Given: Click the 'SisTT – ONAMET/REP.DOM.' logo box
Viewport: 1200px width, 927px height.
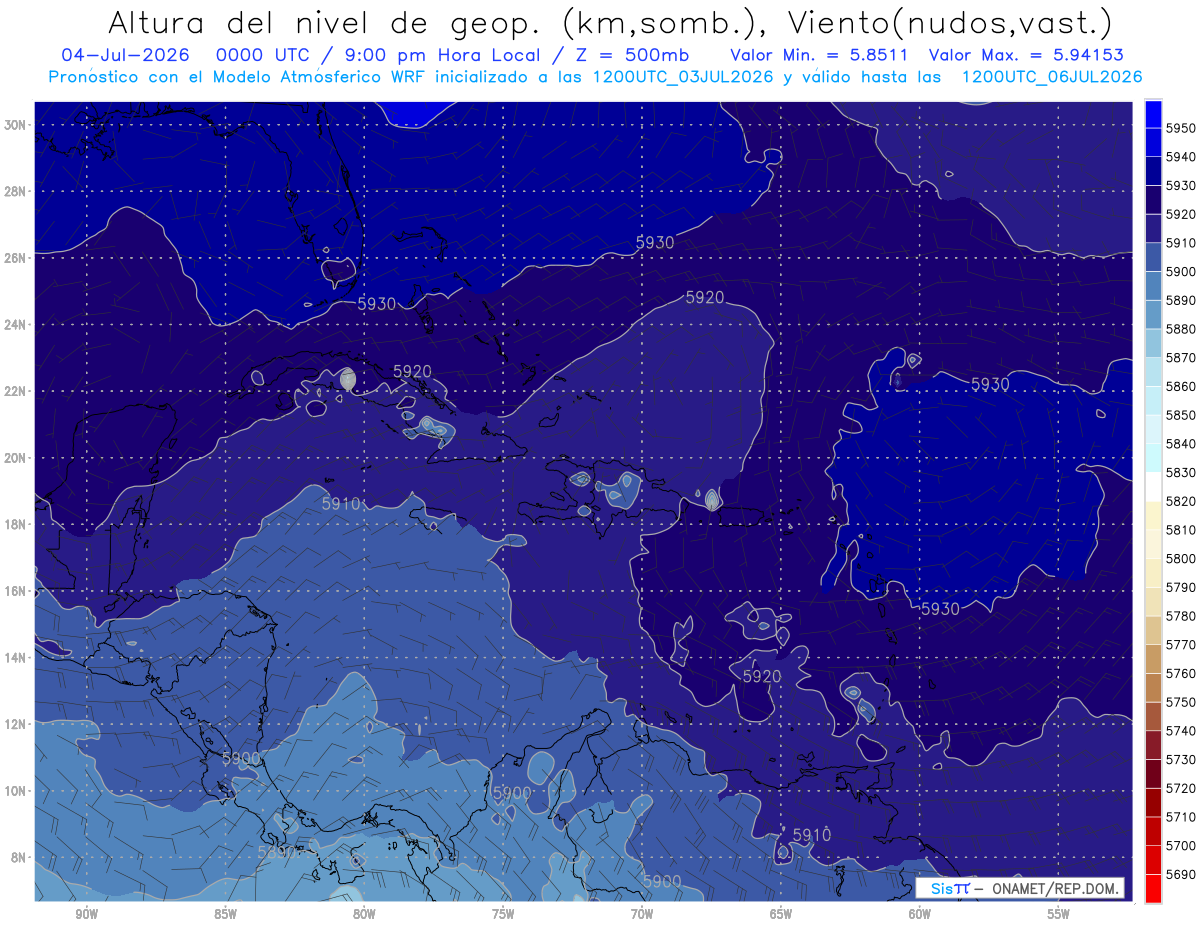Looking at the screenshot, I should (x=1020, y=888).
